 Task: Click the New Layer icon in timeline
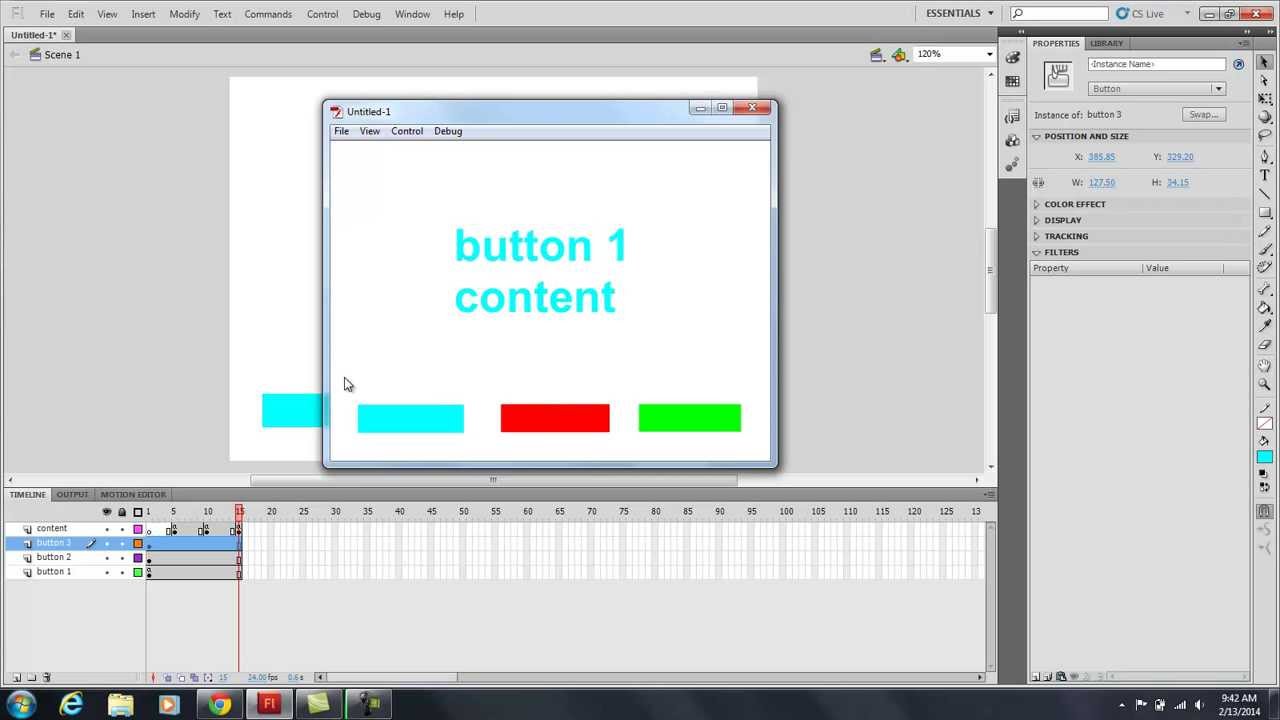[16, 678]
